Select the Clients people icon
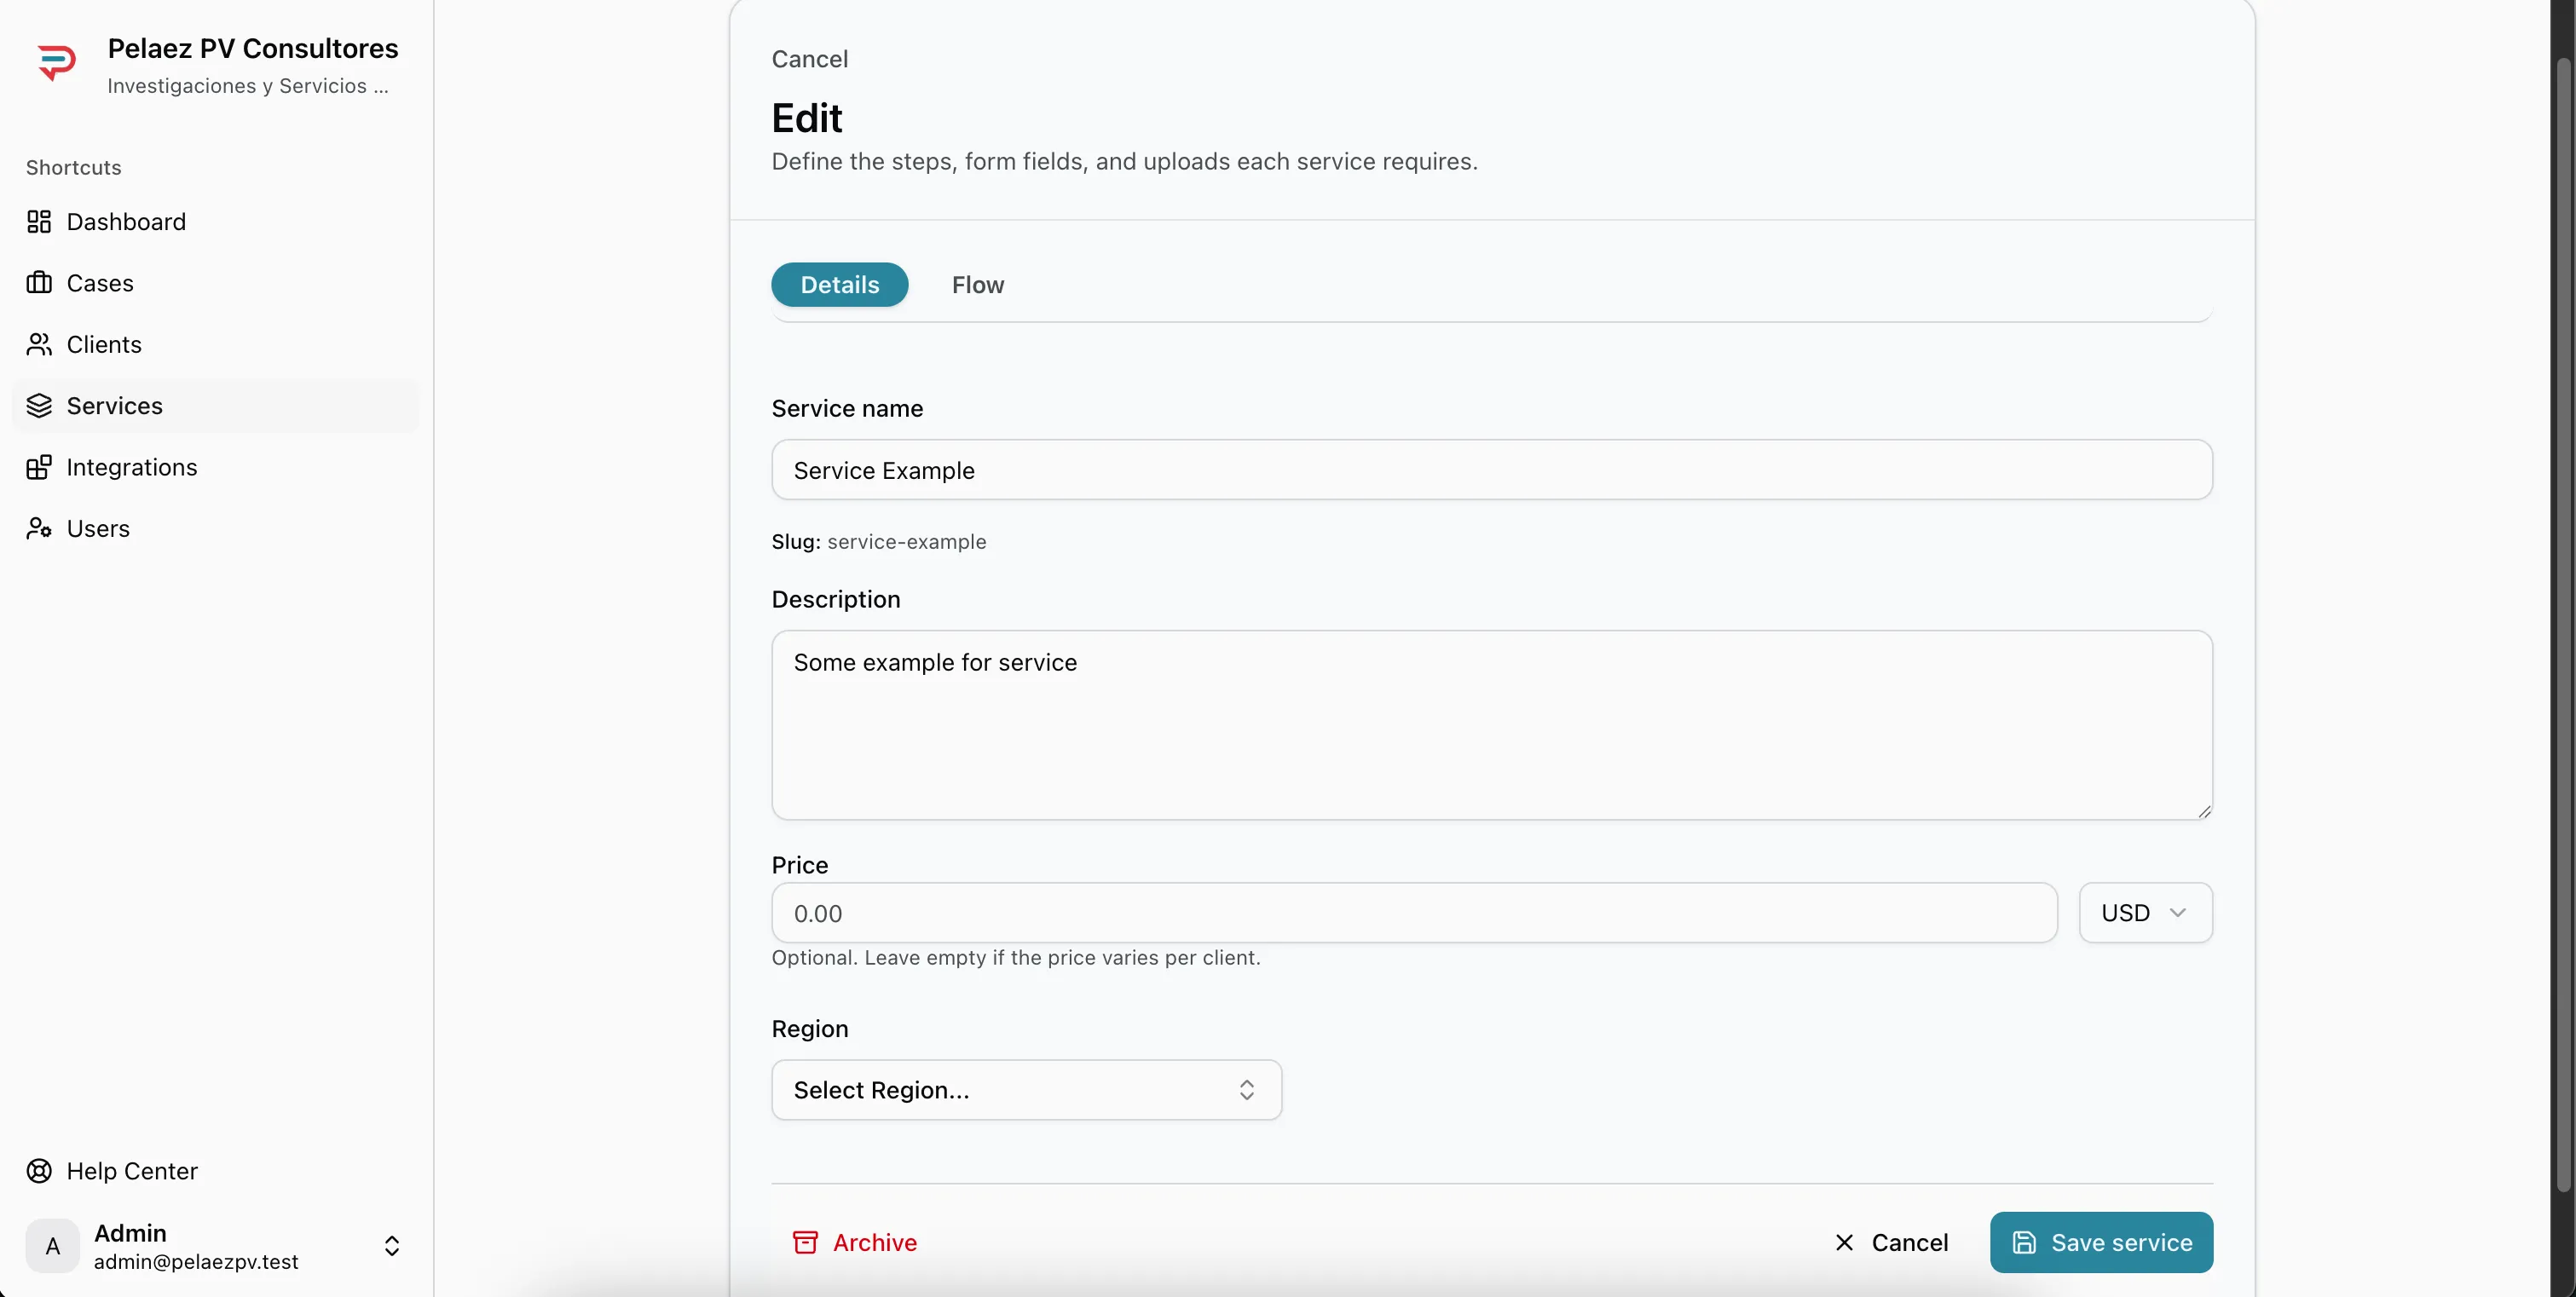Image resolution: width=2576 pixels, height=1297 pixels. point(40,345)
